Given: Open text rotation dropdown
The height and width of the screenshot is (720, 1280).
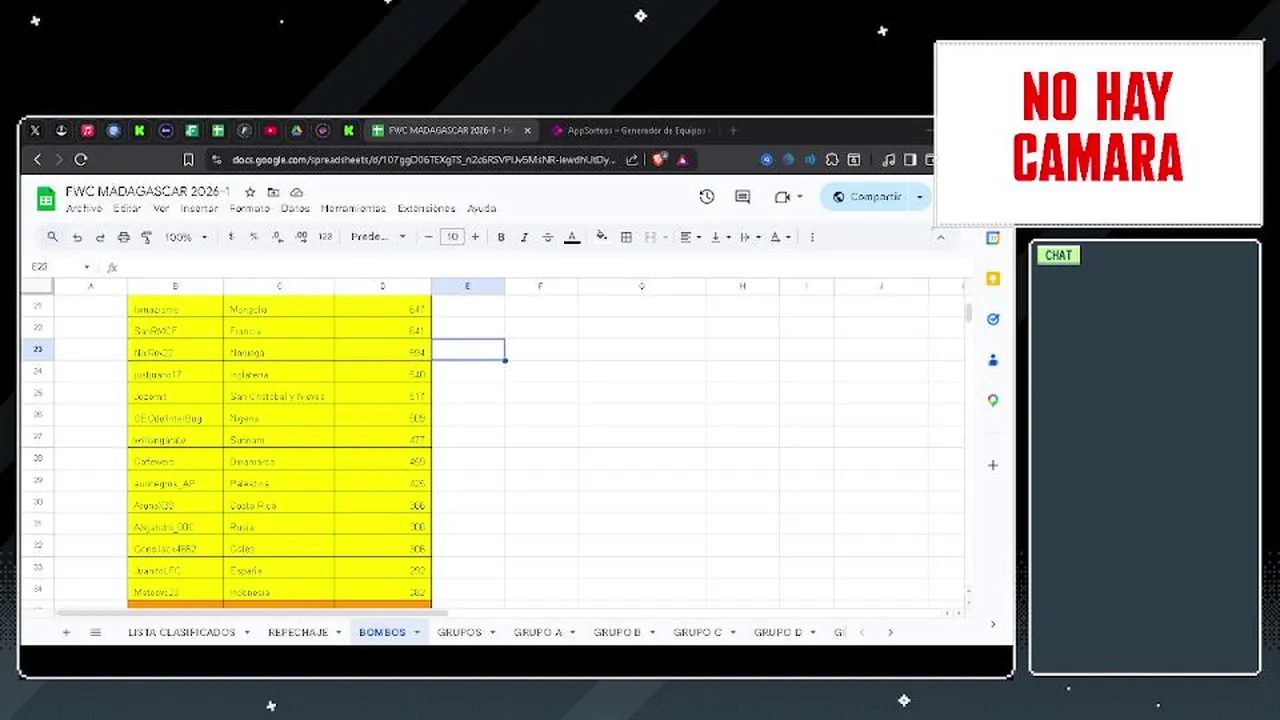Looking at the screenshot, I should [x=780, y=237].
